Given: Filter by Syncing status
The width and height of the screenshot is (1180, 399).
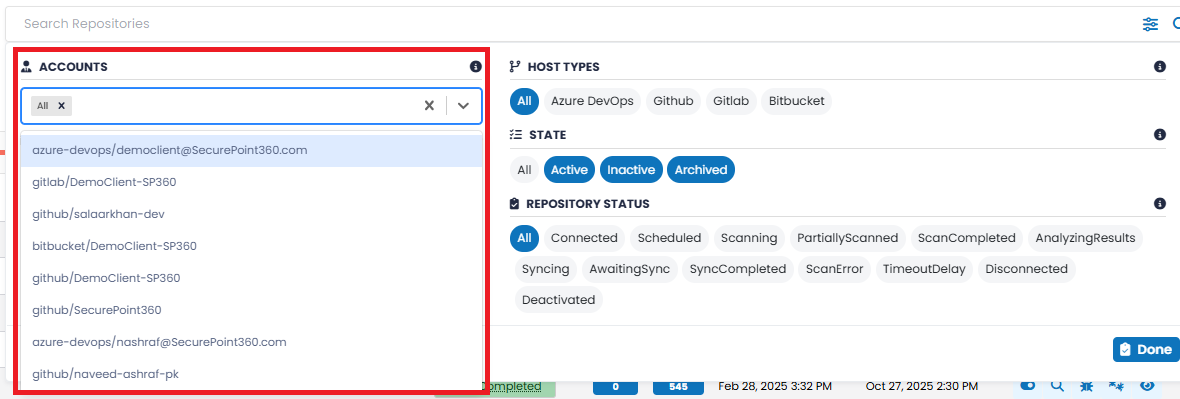Looking at the screenshot, I should 546,270.
